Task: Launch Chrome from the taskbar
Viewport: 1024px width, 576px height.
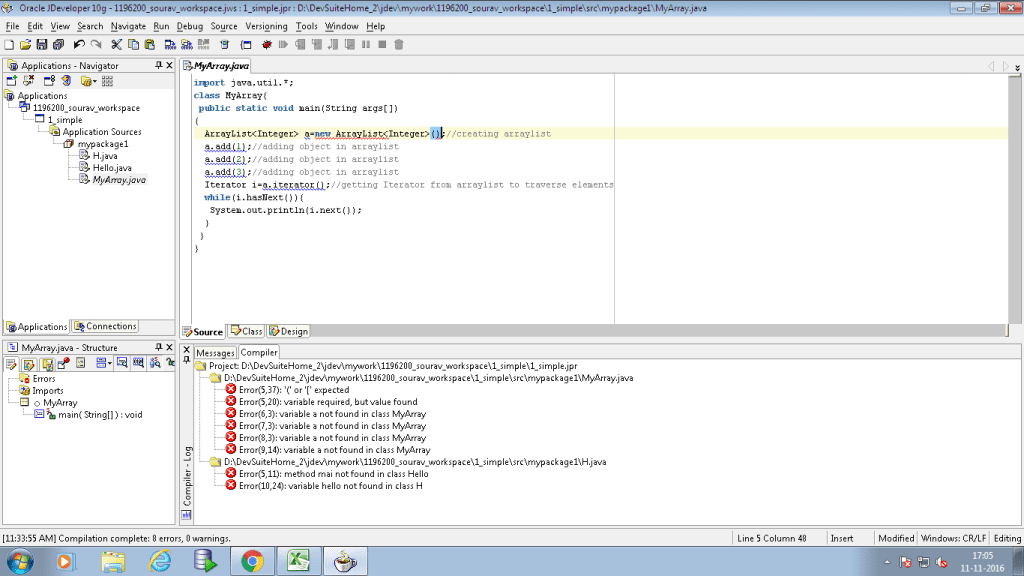Action: click(x=251, y=560)
